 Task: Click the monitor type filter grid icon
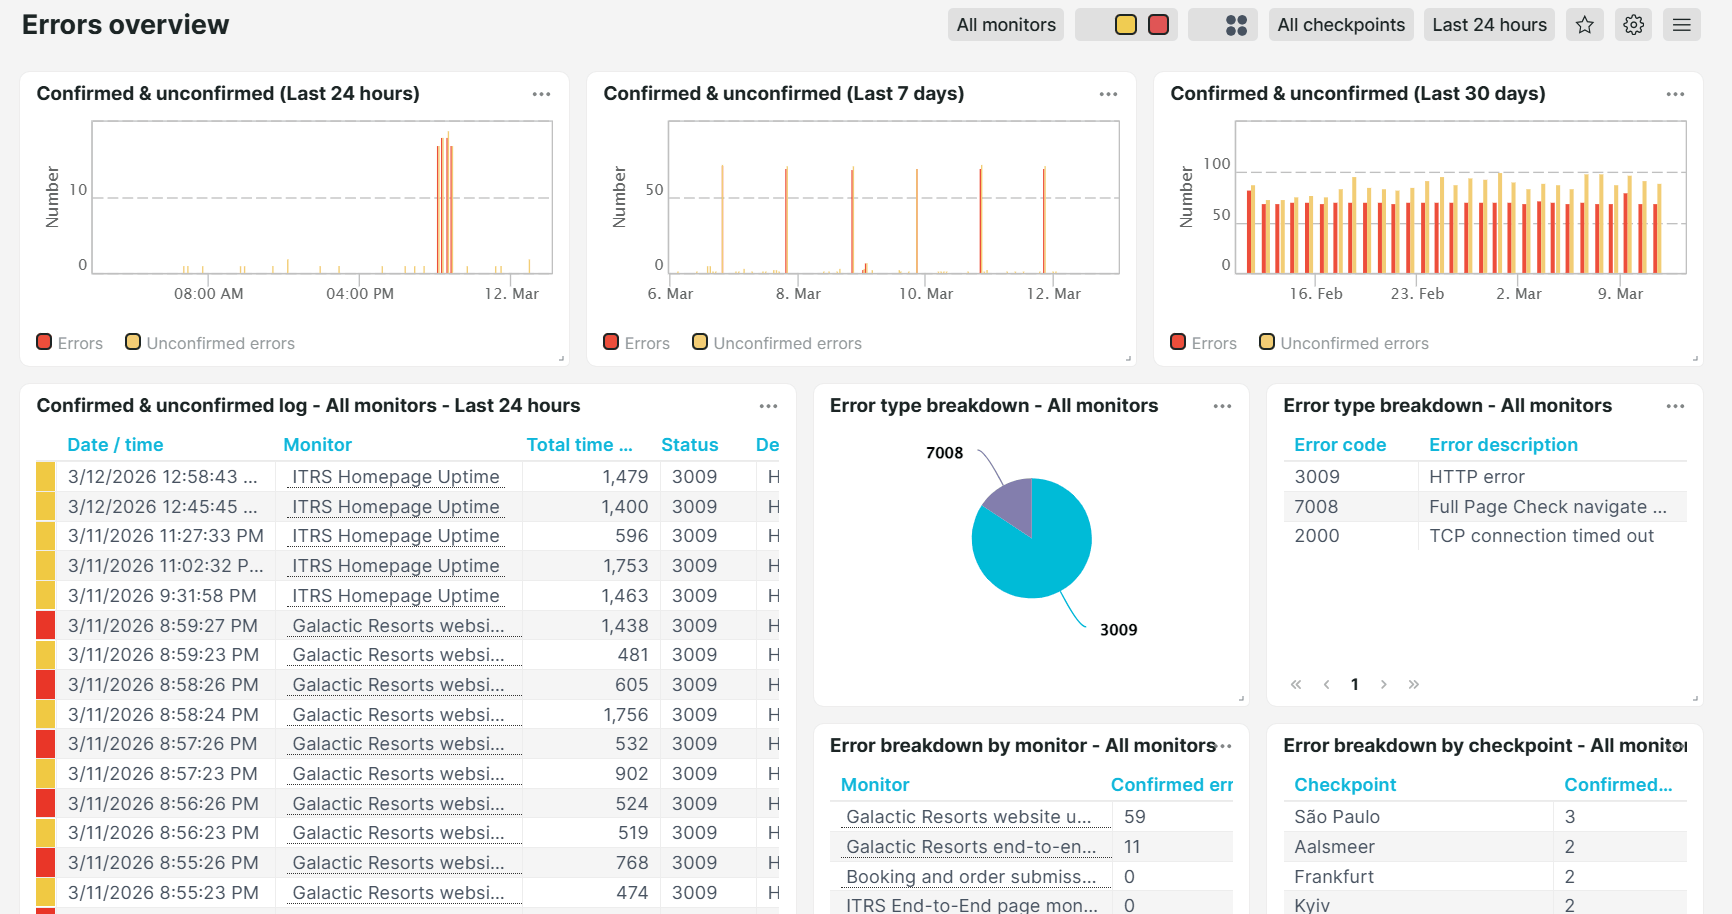[1223, 24]
